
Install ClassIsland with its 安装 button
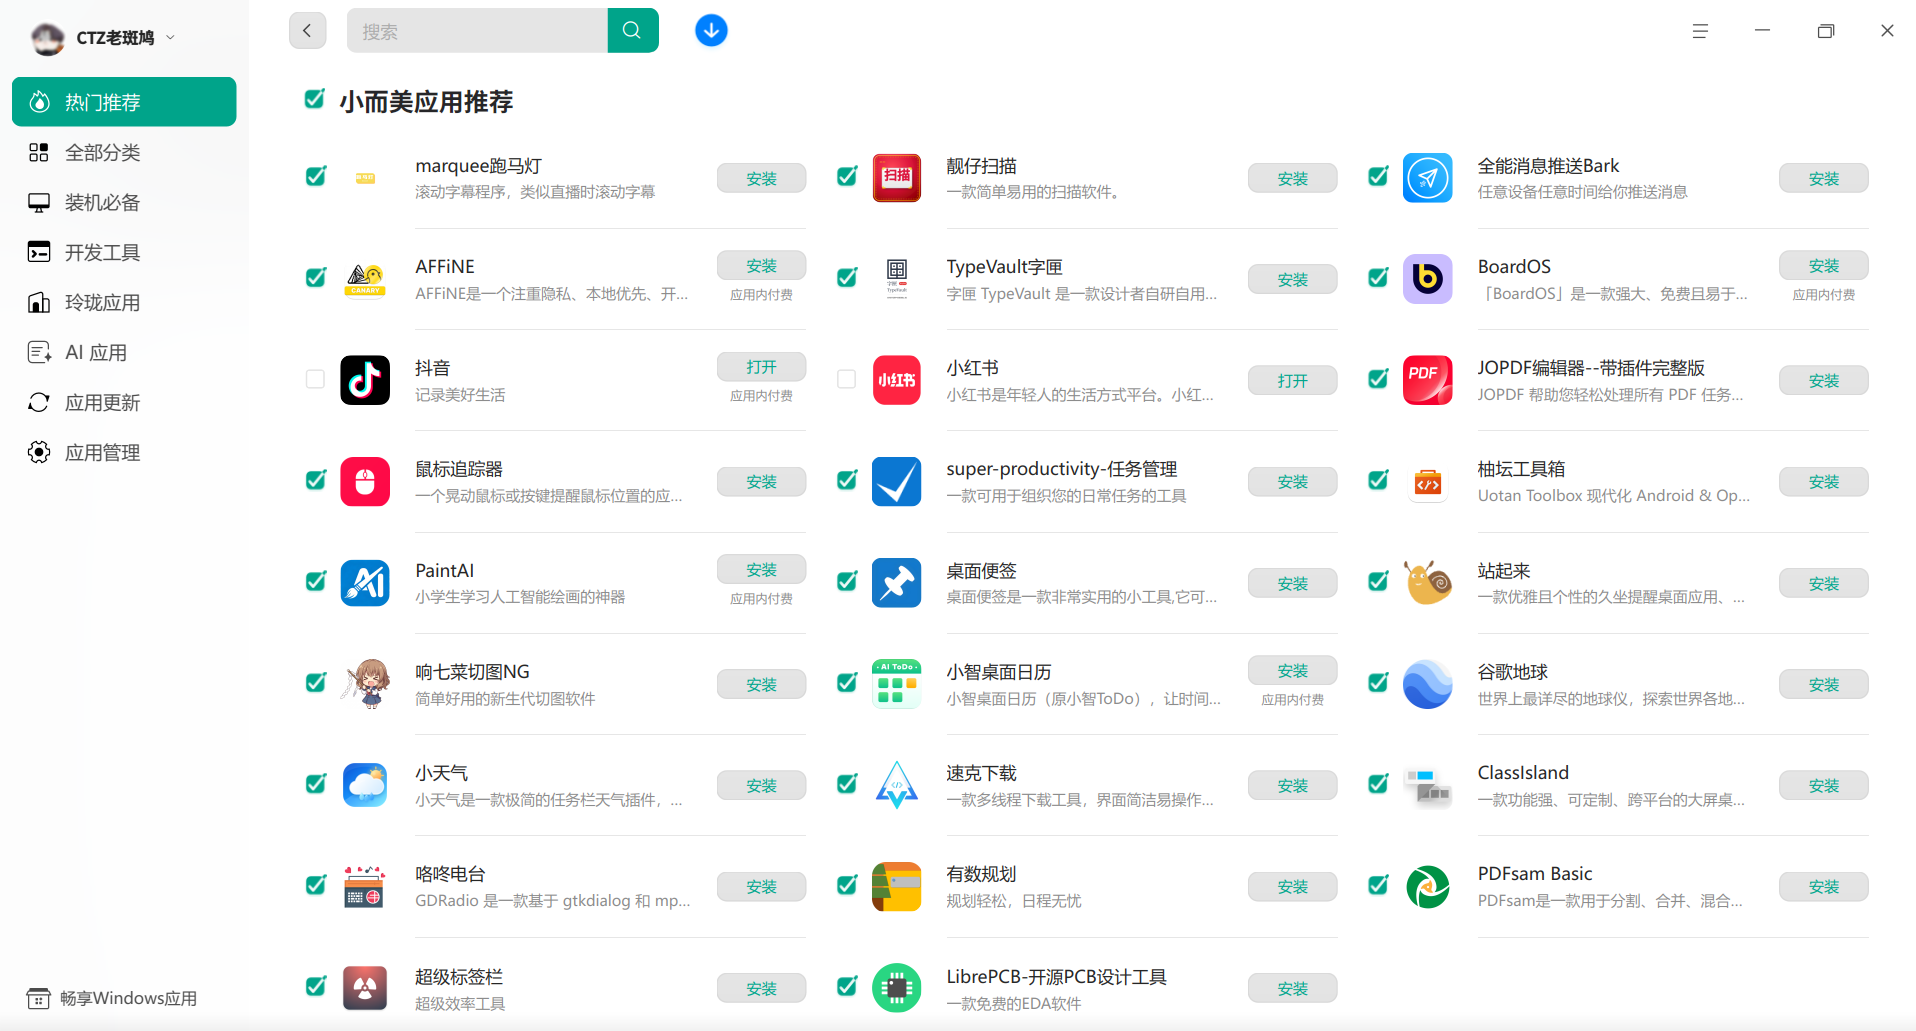click(1823, 785)
